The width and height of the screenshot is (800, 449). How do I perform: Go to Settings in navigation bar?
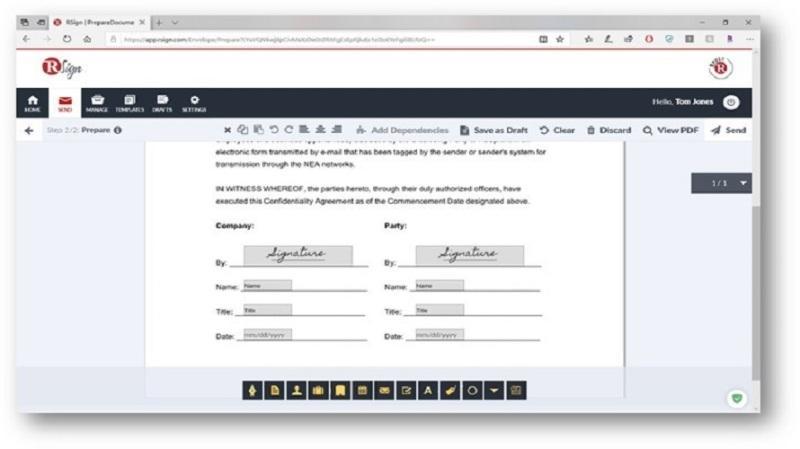194,103
